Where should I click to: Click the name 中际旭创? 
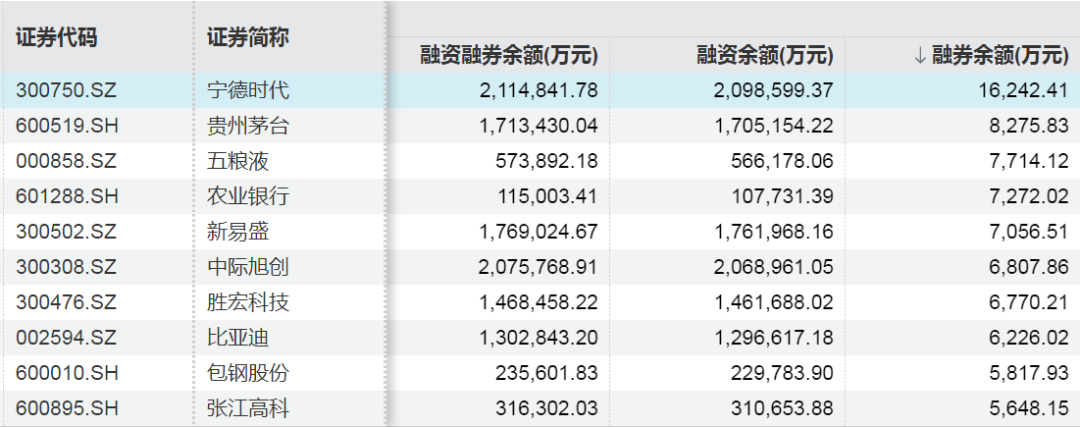248,267
